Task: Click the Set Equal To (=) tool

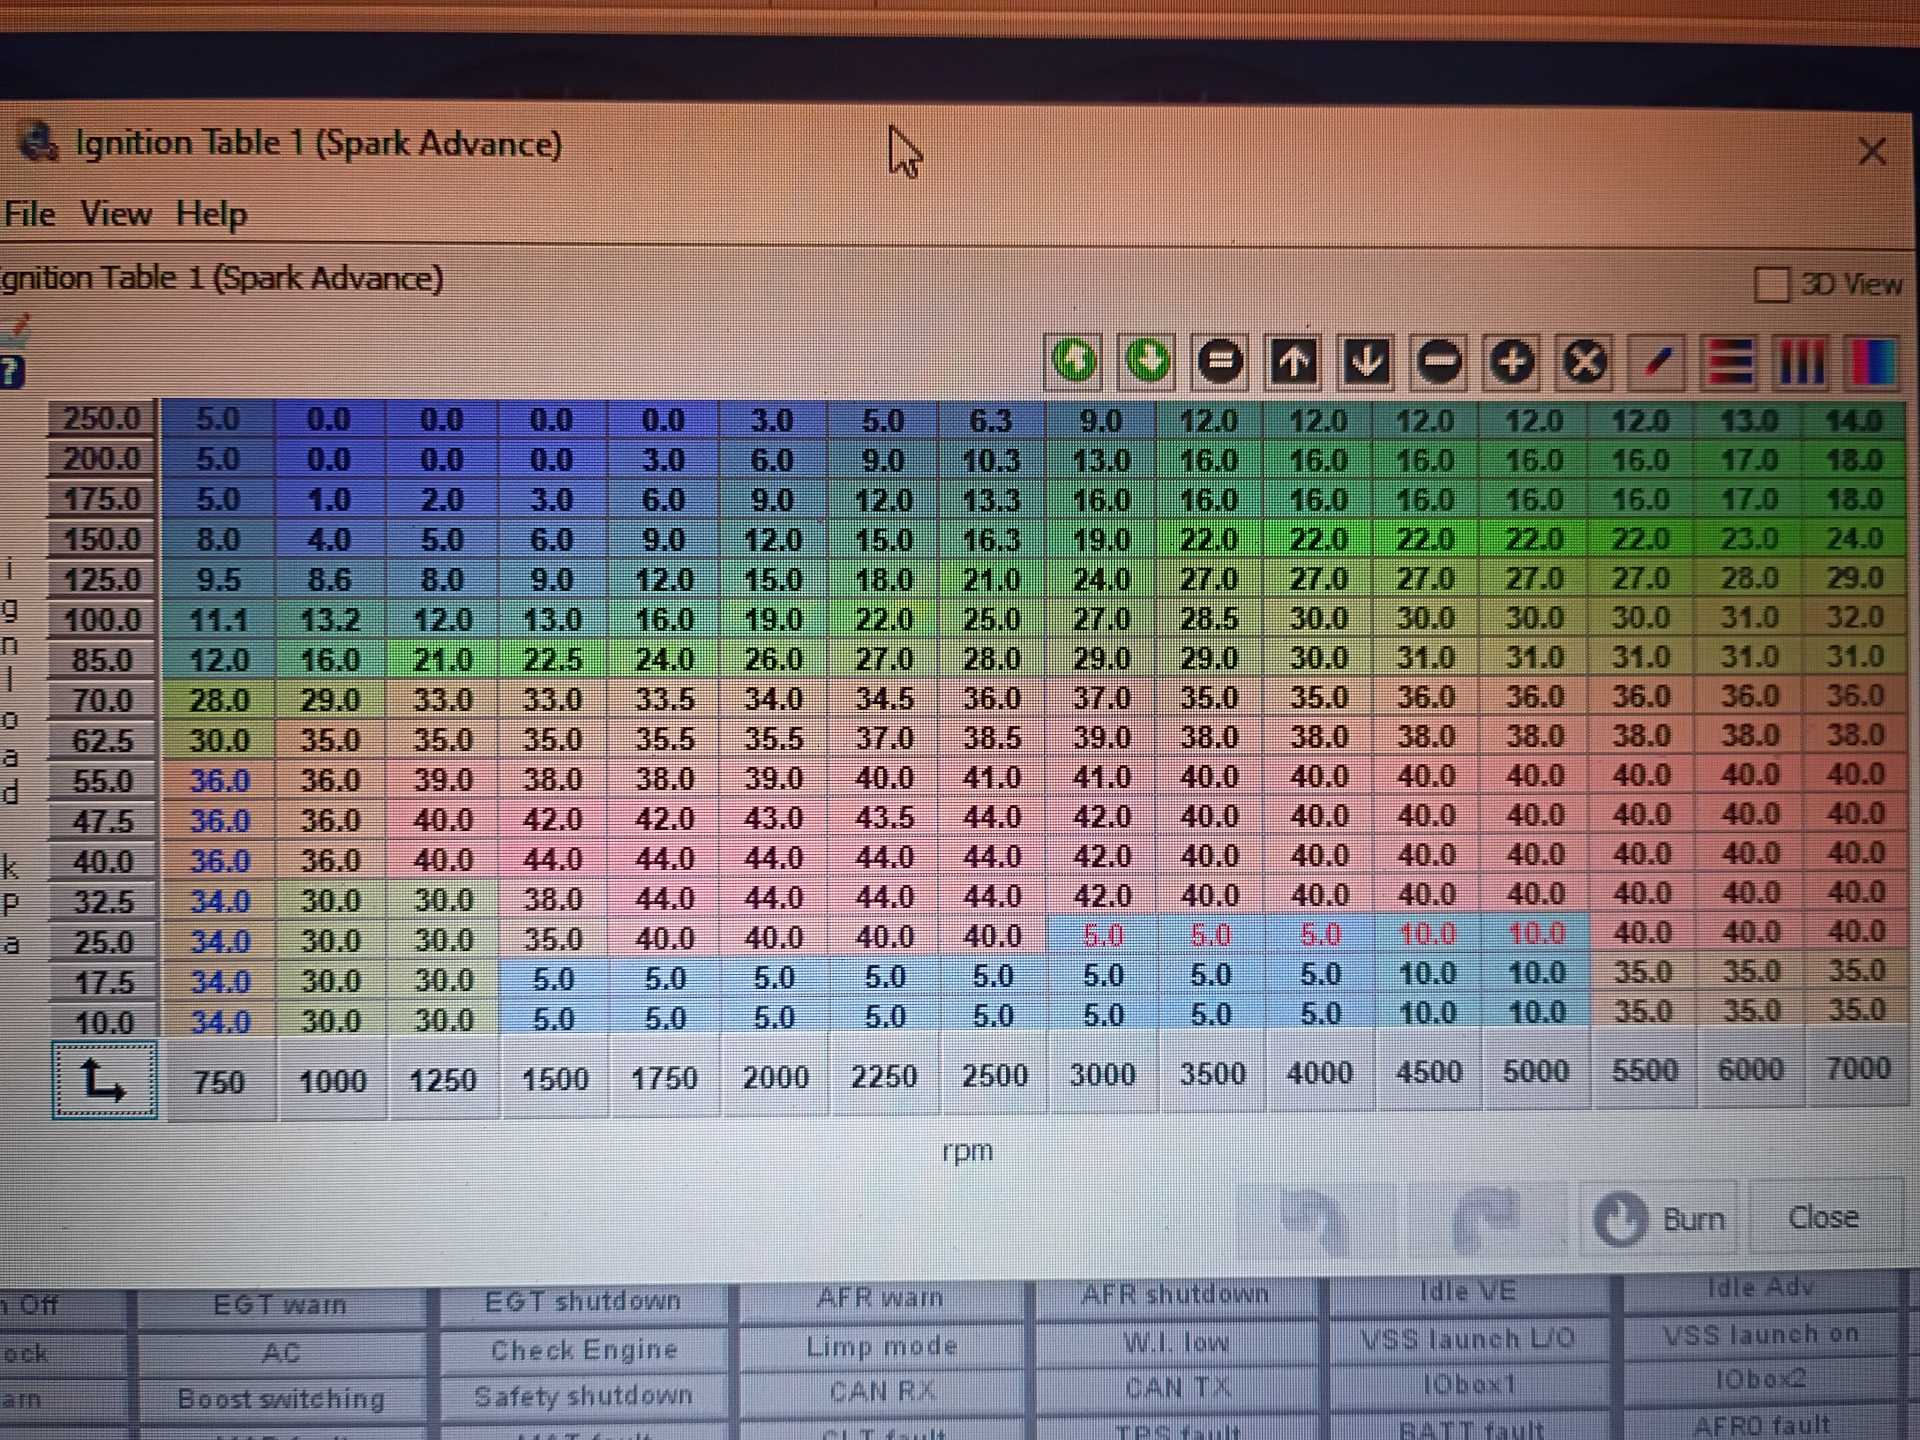Action: (1220, 361)
